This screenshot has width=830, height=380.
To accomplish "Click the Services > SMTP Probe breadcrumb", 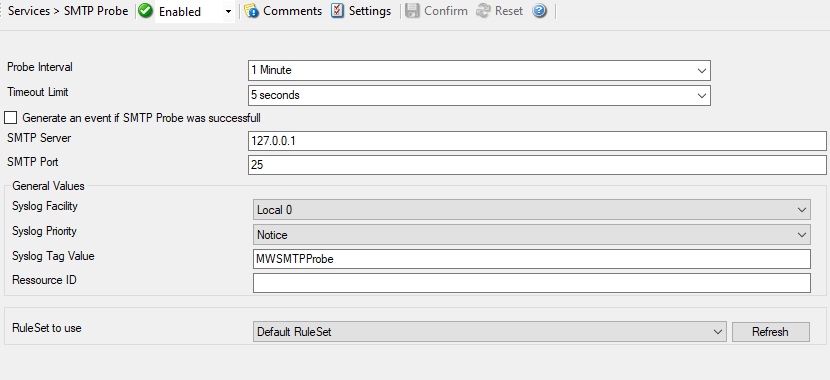I will (x=68, y=11).
